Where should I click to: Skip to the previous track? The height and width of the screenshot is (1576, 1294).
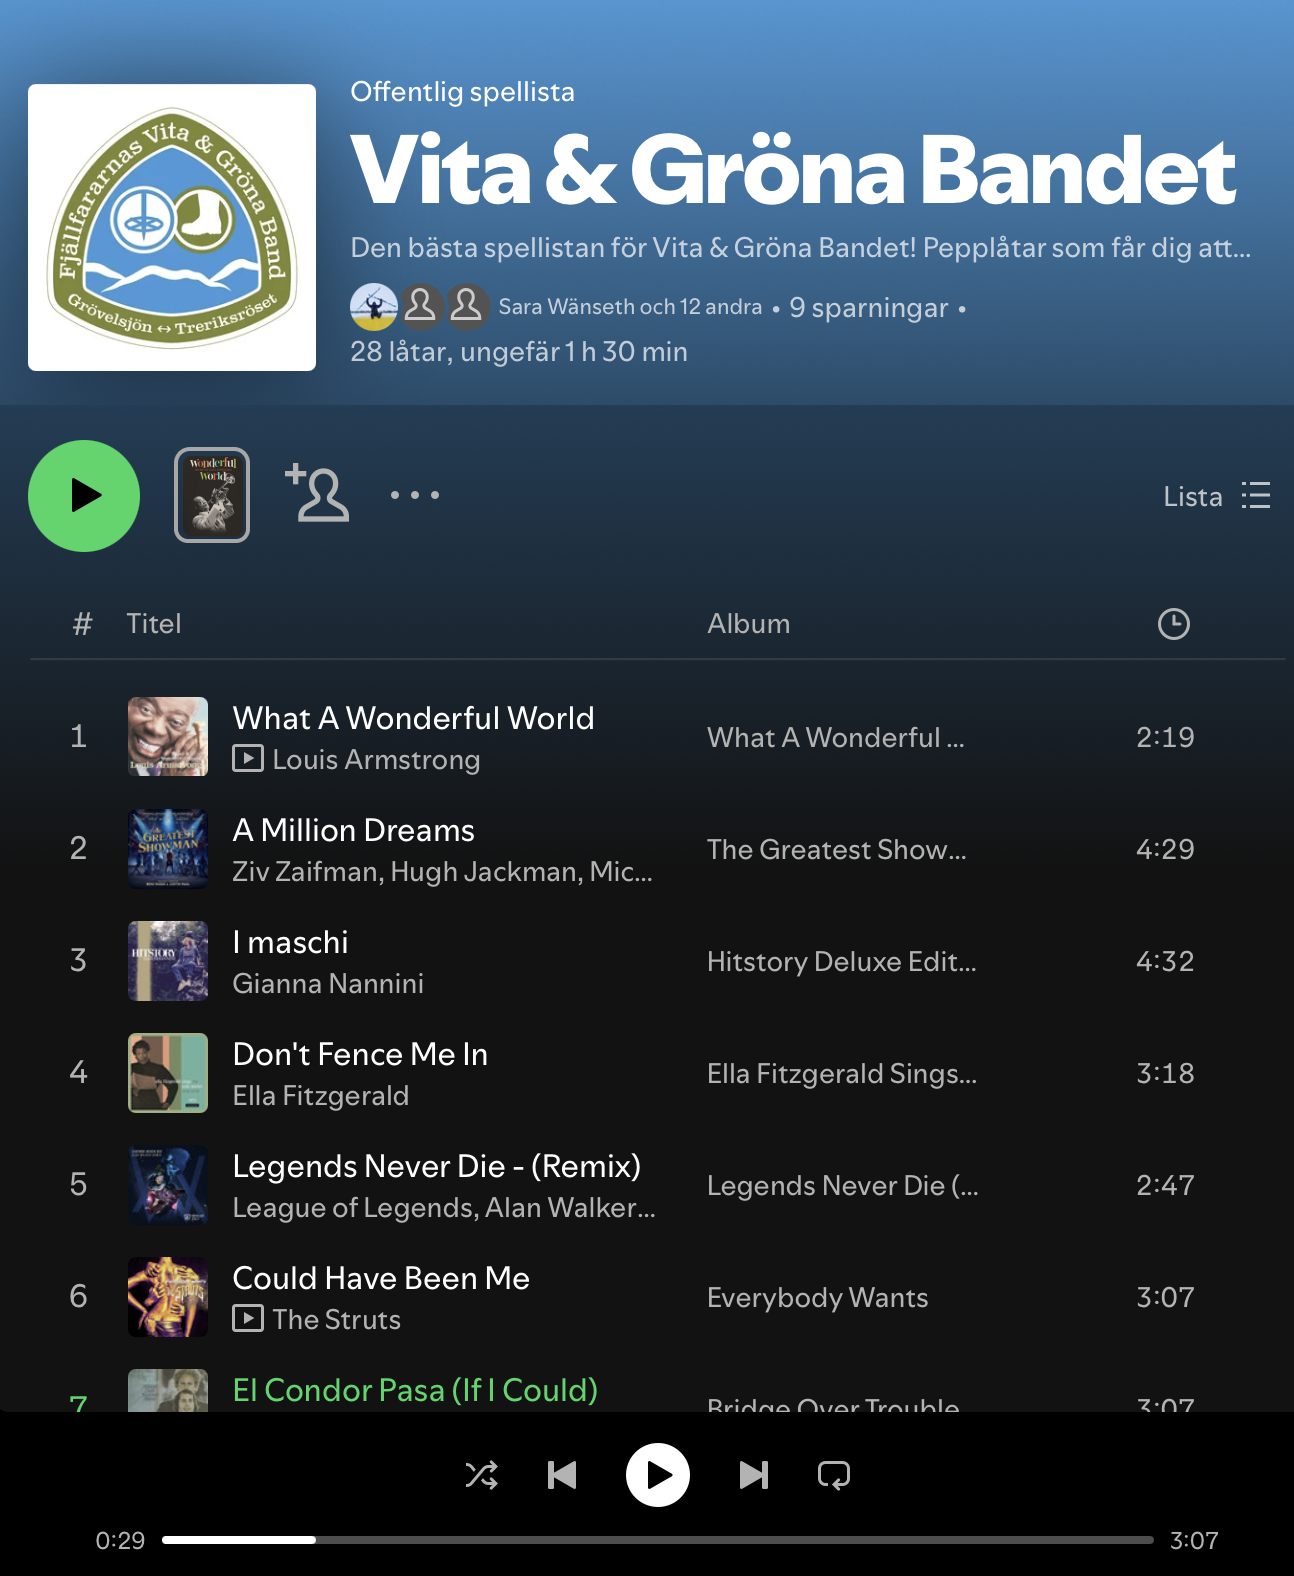pos(562,1475)
